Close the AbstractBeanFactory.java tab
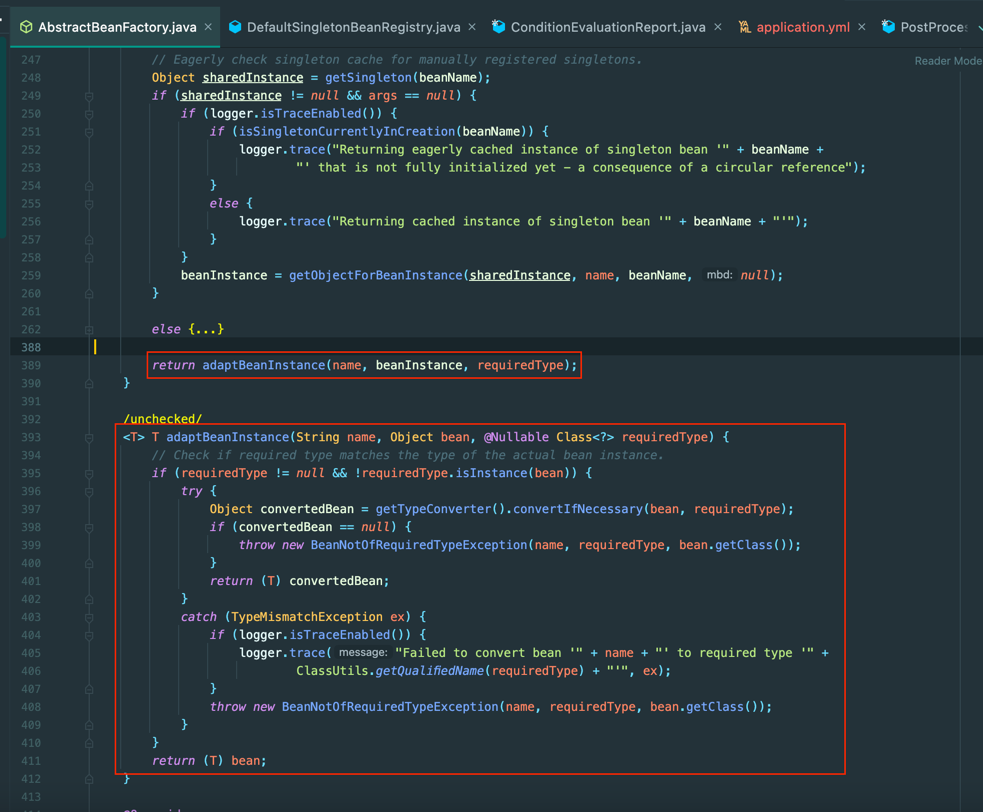The width and height of the screenshot is (983, 812). pos(208,27)
